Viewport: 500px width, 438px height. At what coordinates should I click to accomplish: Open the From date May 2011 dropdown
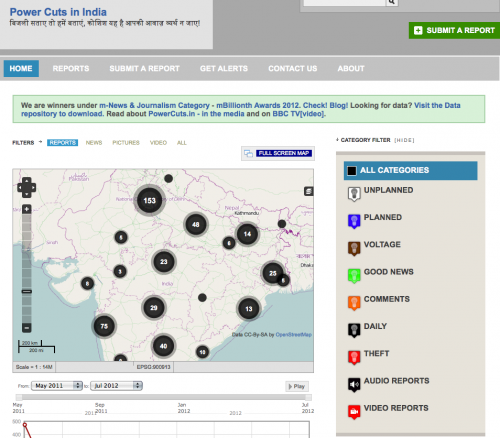click(57, 386)
